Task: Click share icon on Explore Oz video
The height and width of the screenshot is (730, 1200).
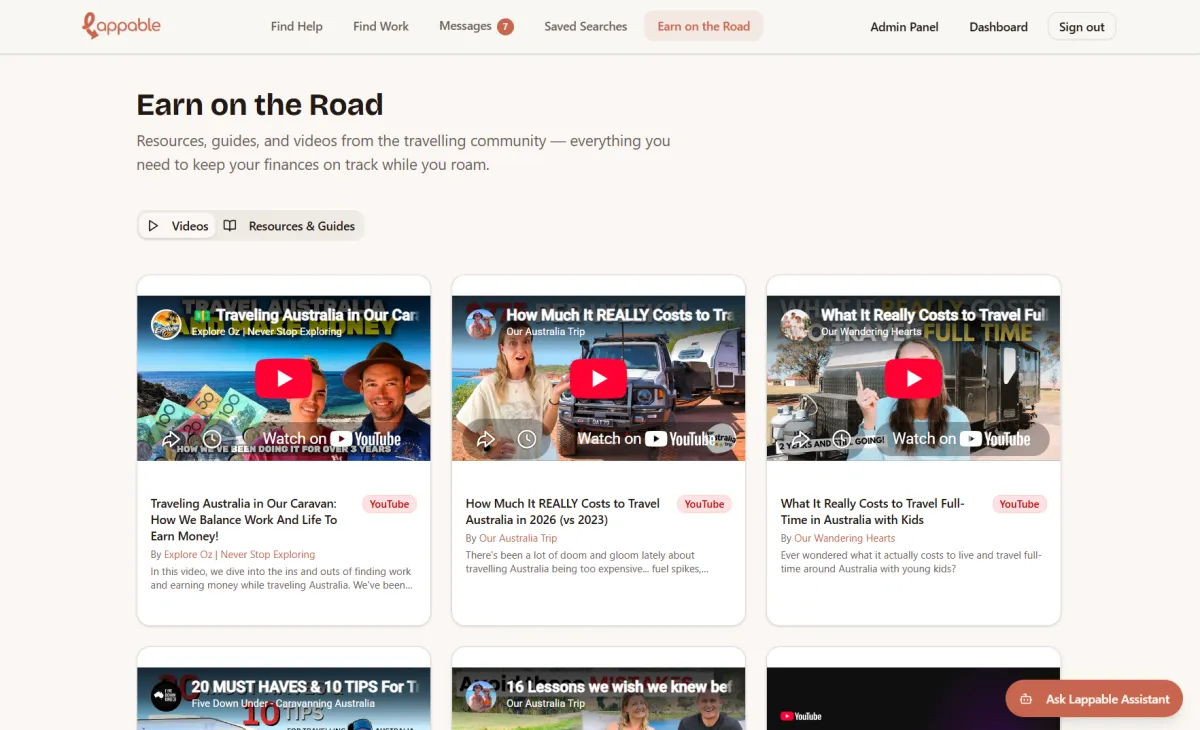Action: tap(171, 439)
